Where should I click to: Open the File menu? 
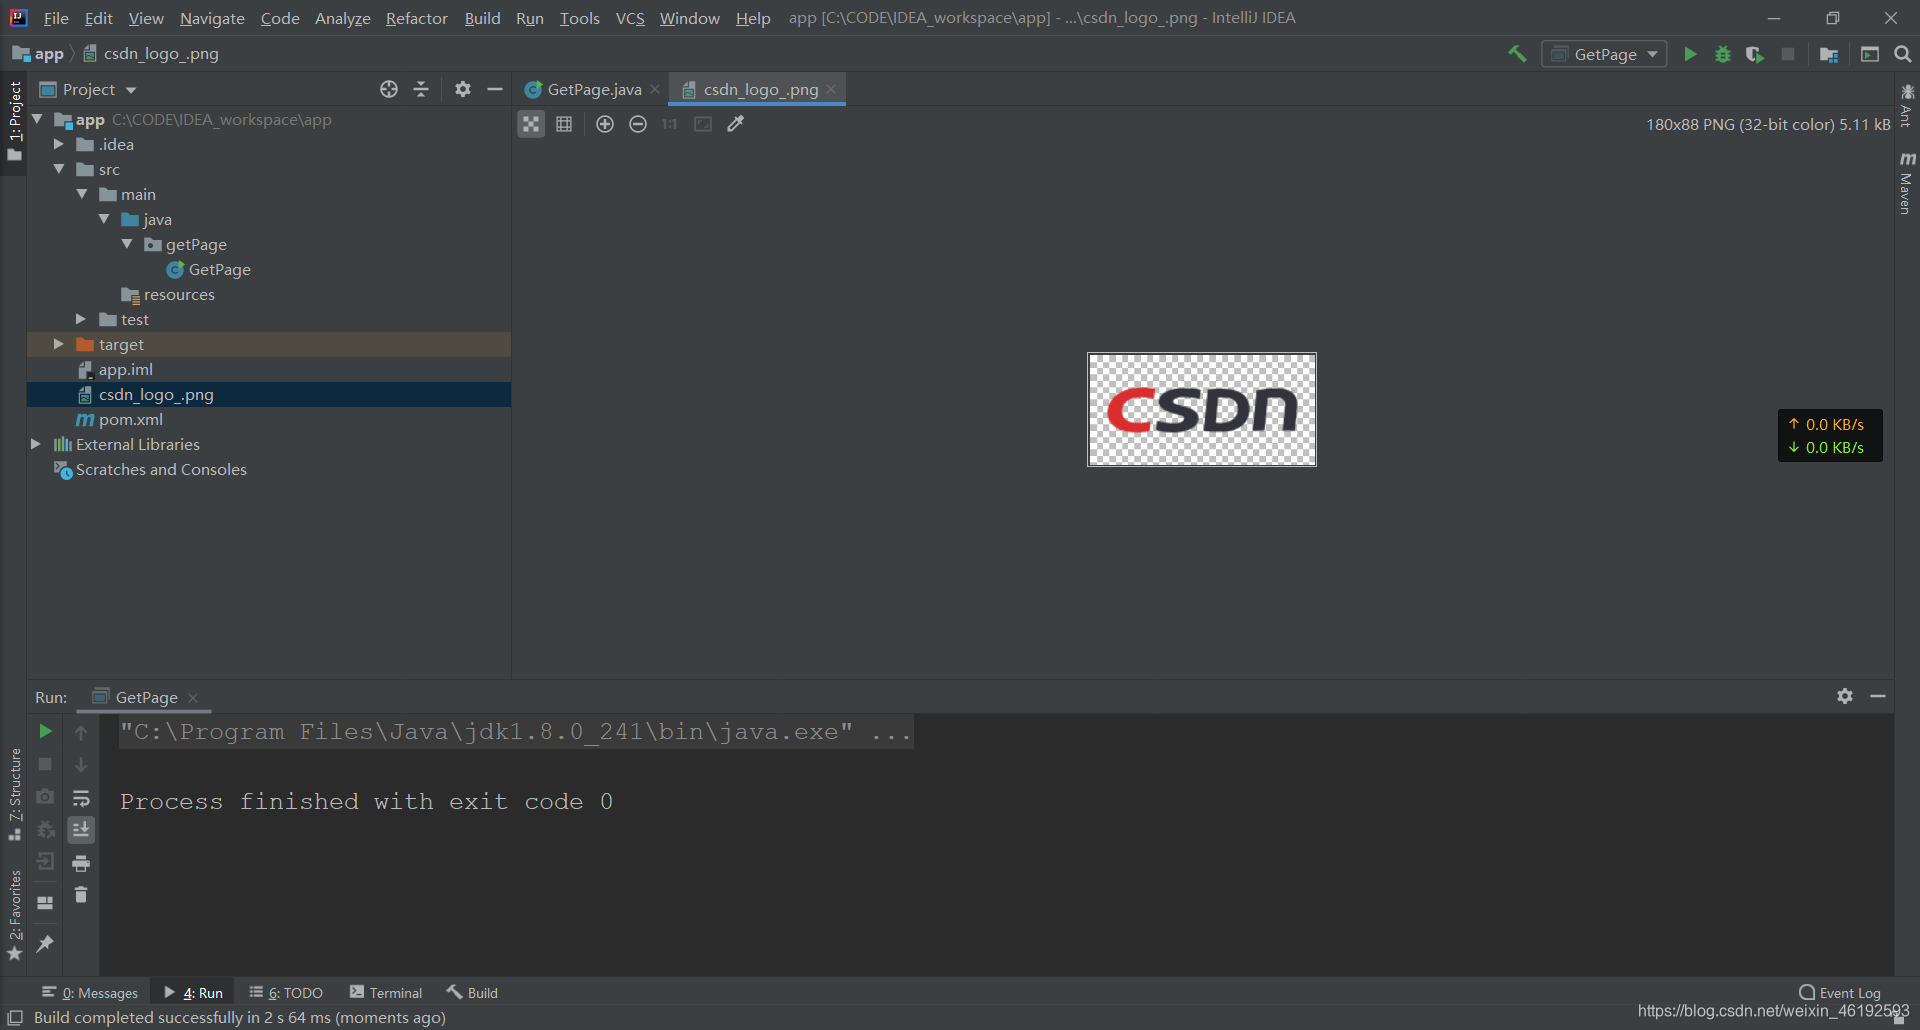[56, 18]
